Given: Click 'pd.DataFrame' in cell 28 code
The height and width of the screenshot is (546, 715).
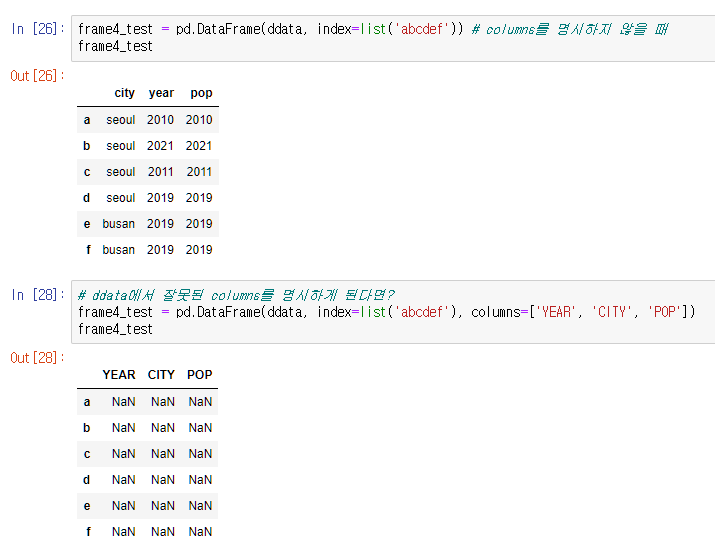Looking at the screenshot, I should [218, 312].
